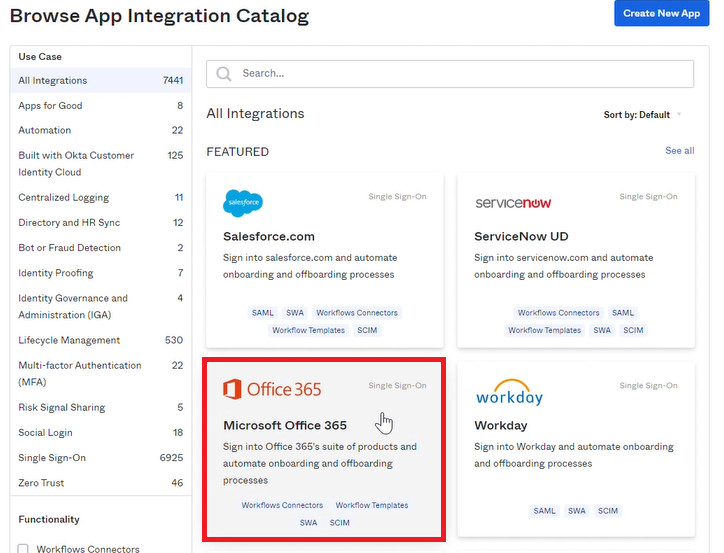Viewport: 724px width, 553px height.
Task: Click SAML tag on Workday card
Action: pyautogui.click(x=544, y=511)
